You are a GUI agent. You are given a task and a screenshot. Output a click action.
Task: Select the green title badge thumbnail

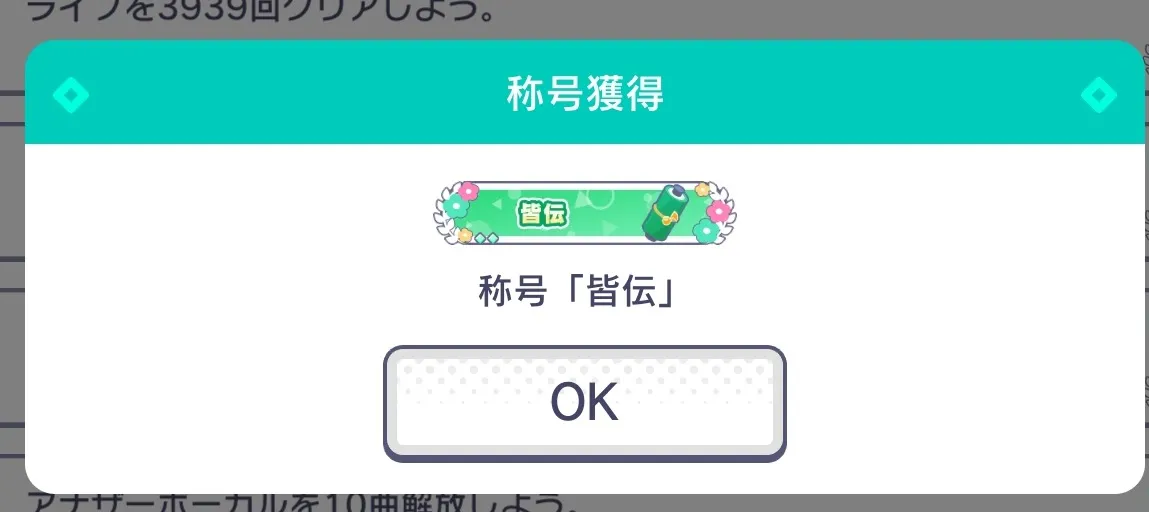[x=585, y=212]
